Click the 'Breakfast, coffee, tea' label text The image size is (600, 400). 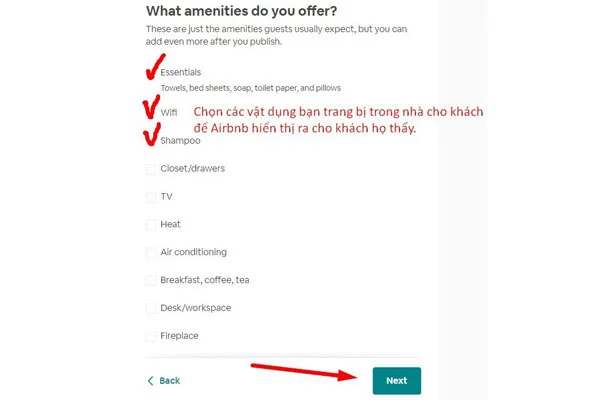pyautogui.click(x=204, y=280)
